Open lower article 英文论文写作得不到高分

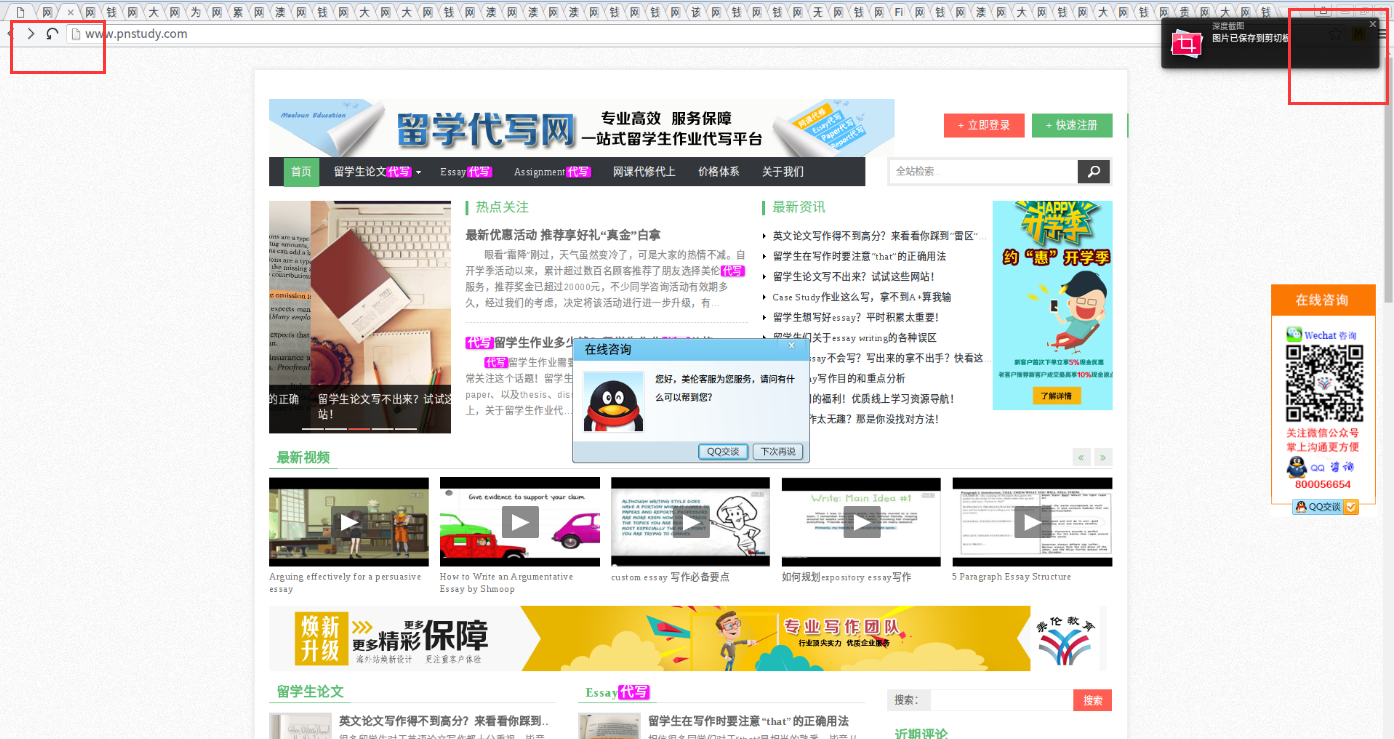tap(444, 721)
